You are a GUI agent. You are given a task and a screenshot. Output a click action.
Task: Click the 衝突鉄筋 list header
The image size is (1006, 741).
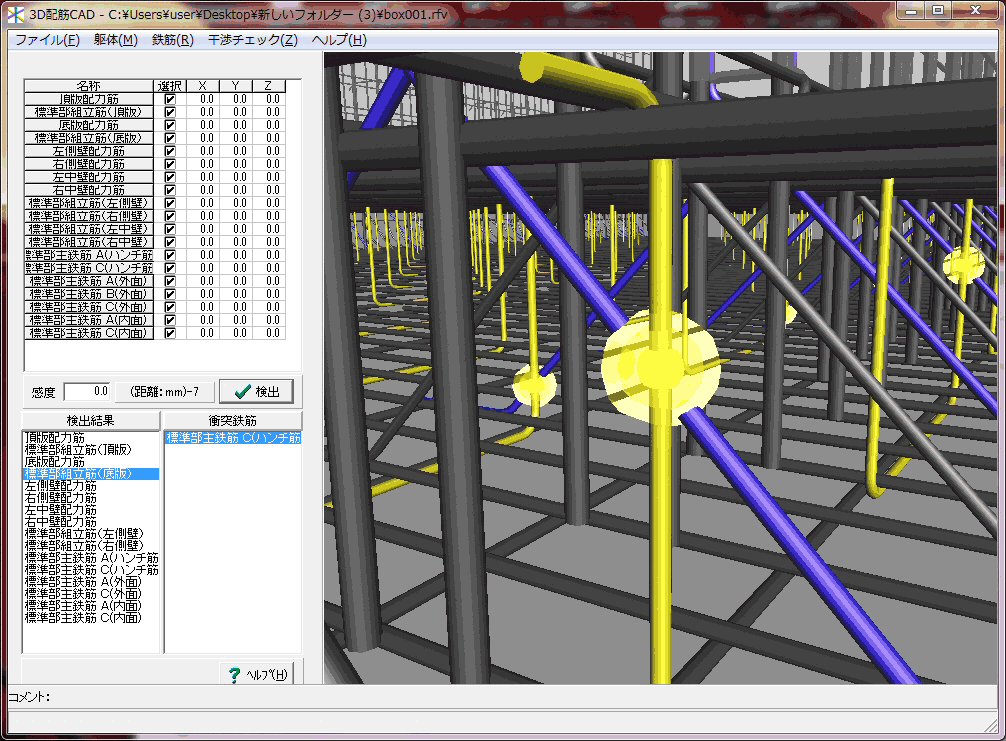click(x=232, y=420)
